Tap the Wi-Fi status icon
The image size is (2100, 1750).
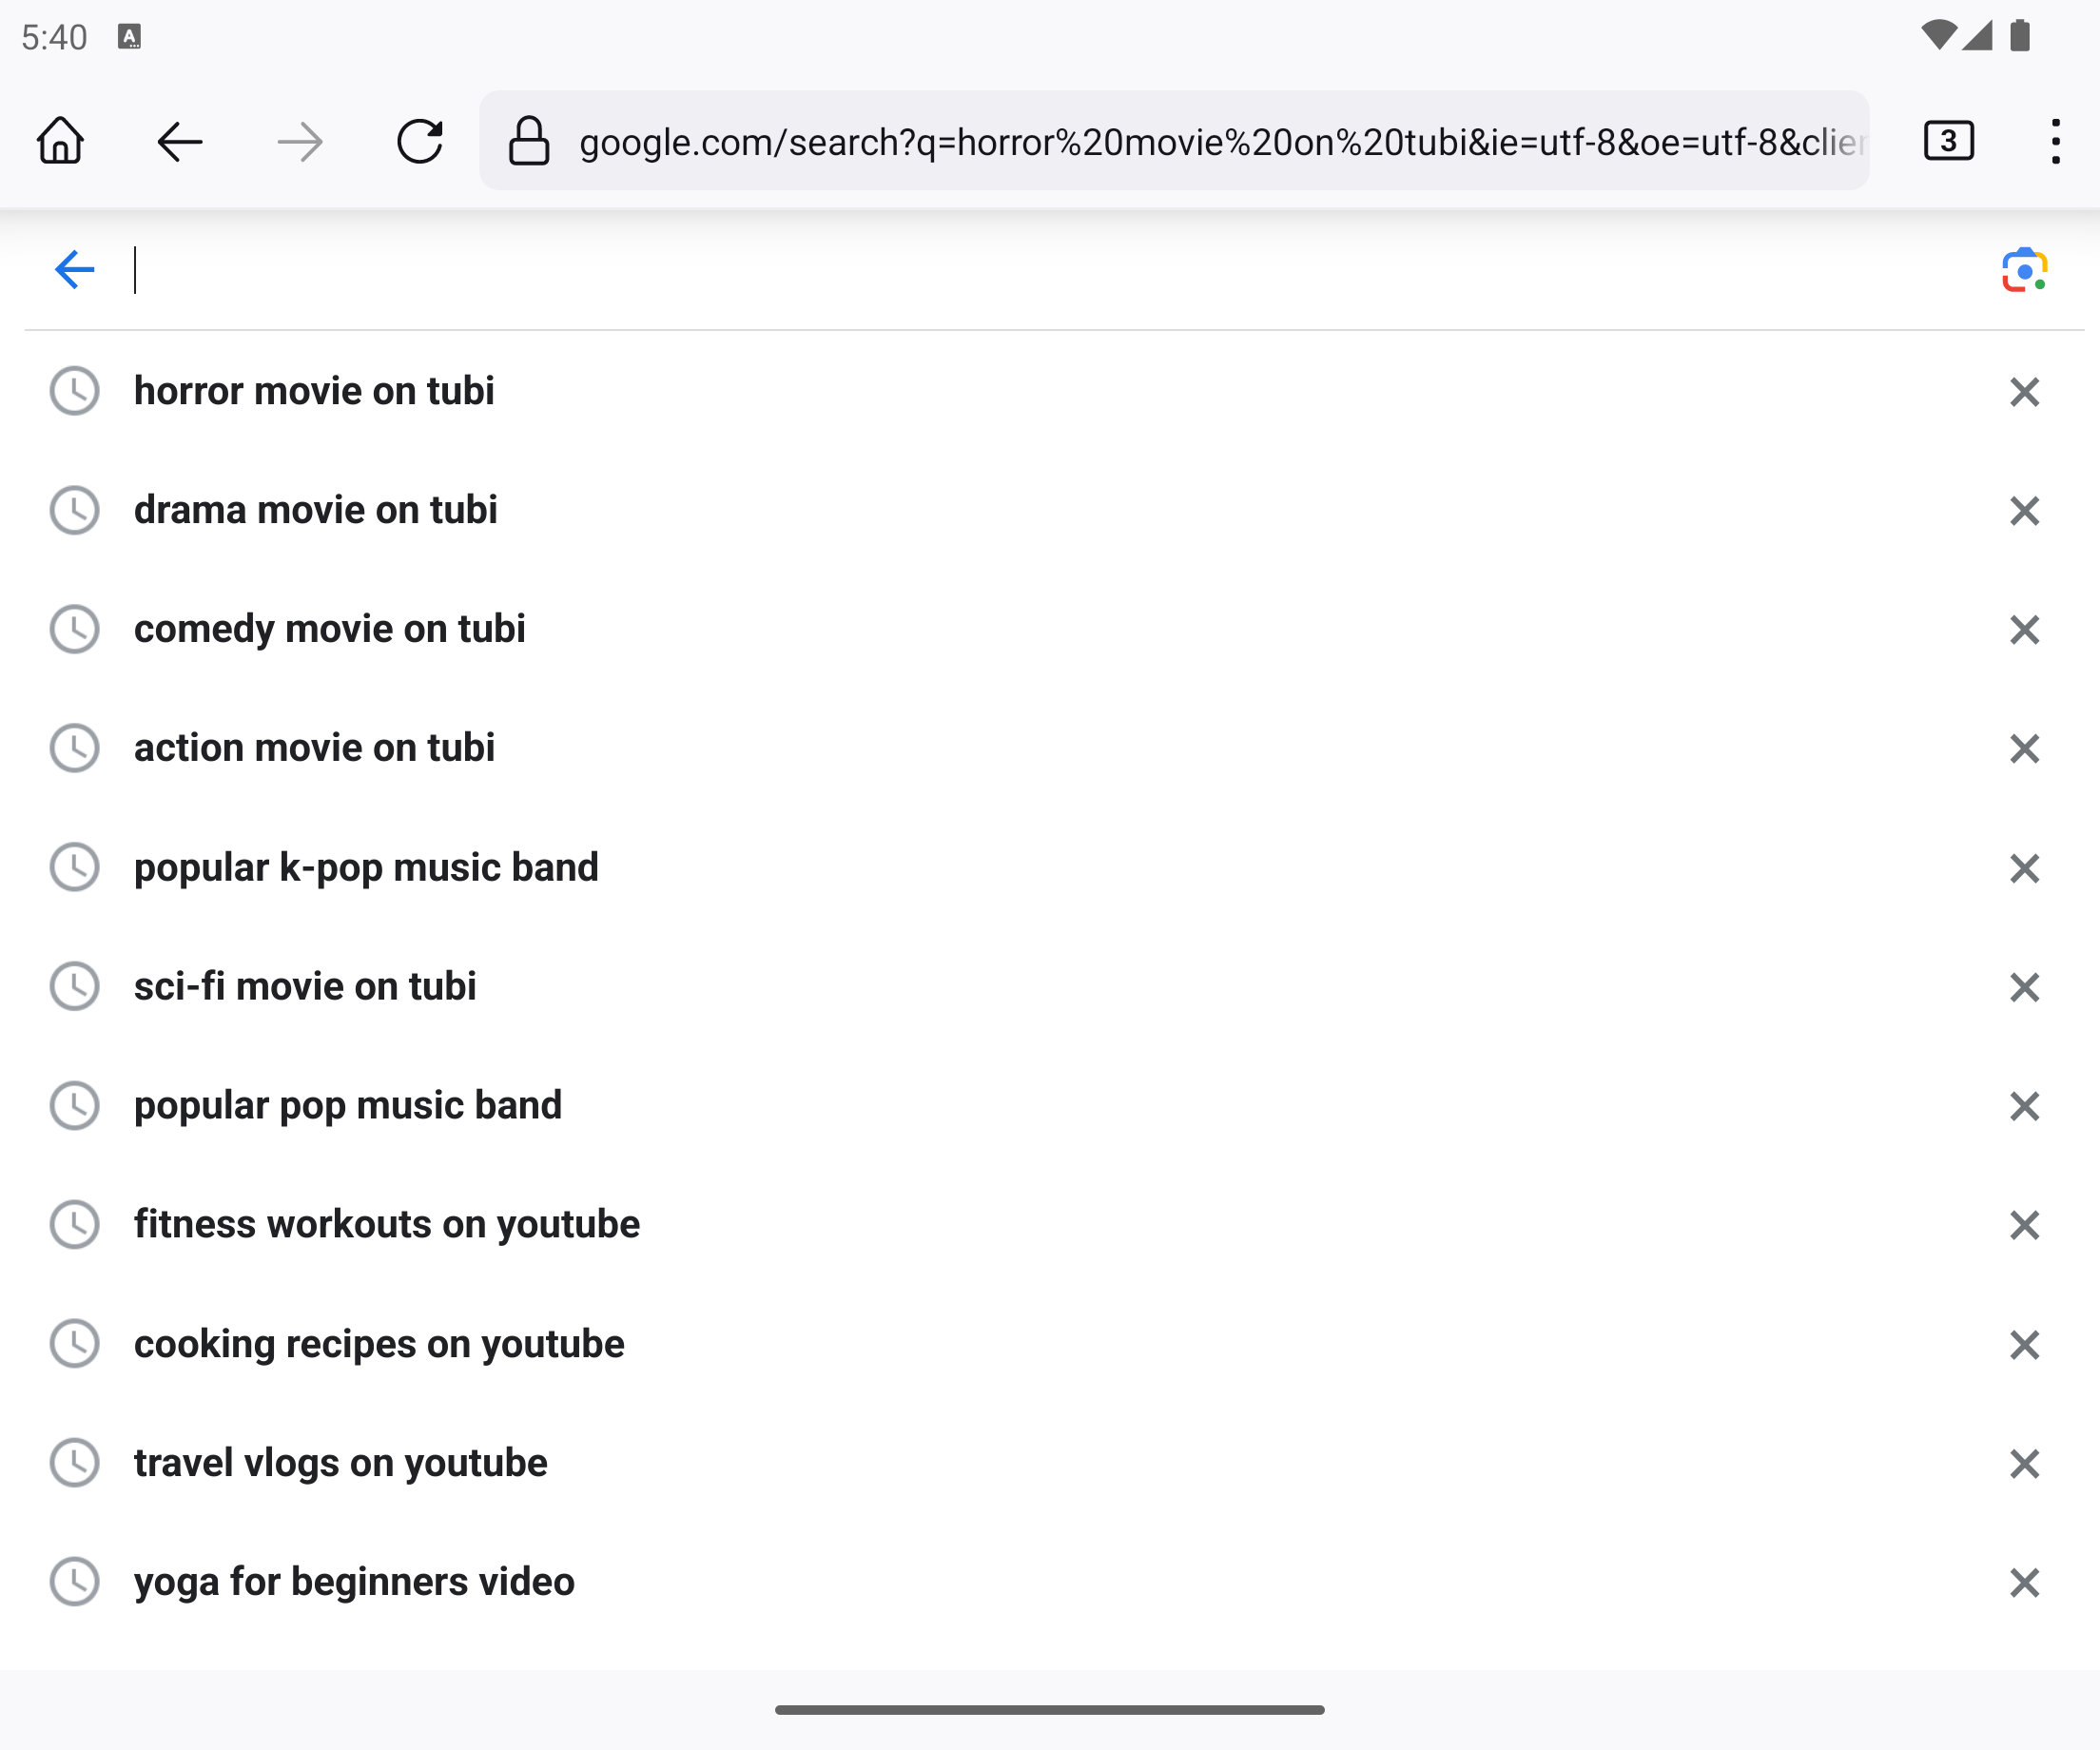(1939, 36)
